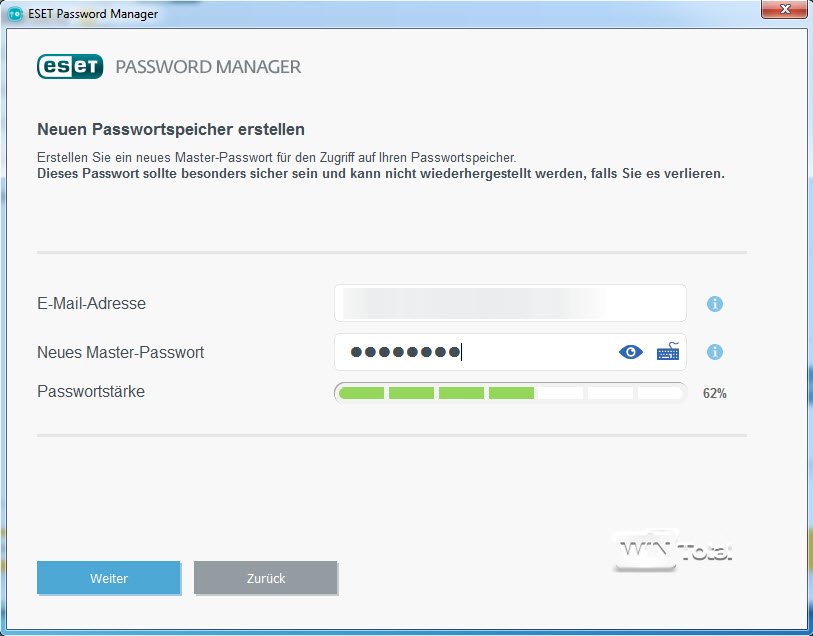Click the 62% strength value
This screenshot has width=813, height=636.
point(714,393)
